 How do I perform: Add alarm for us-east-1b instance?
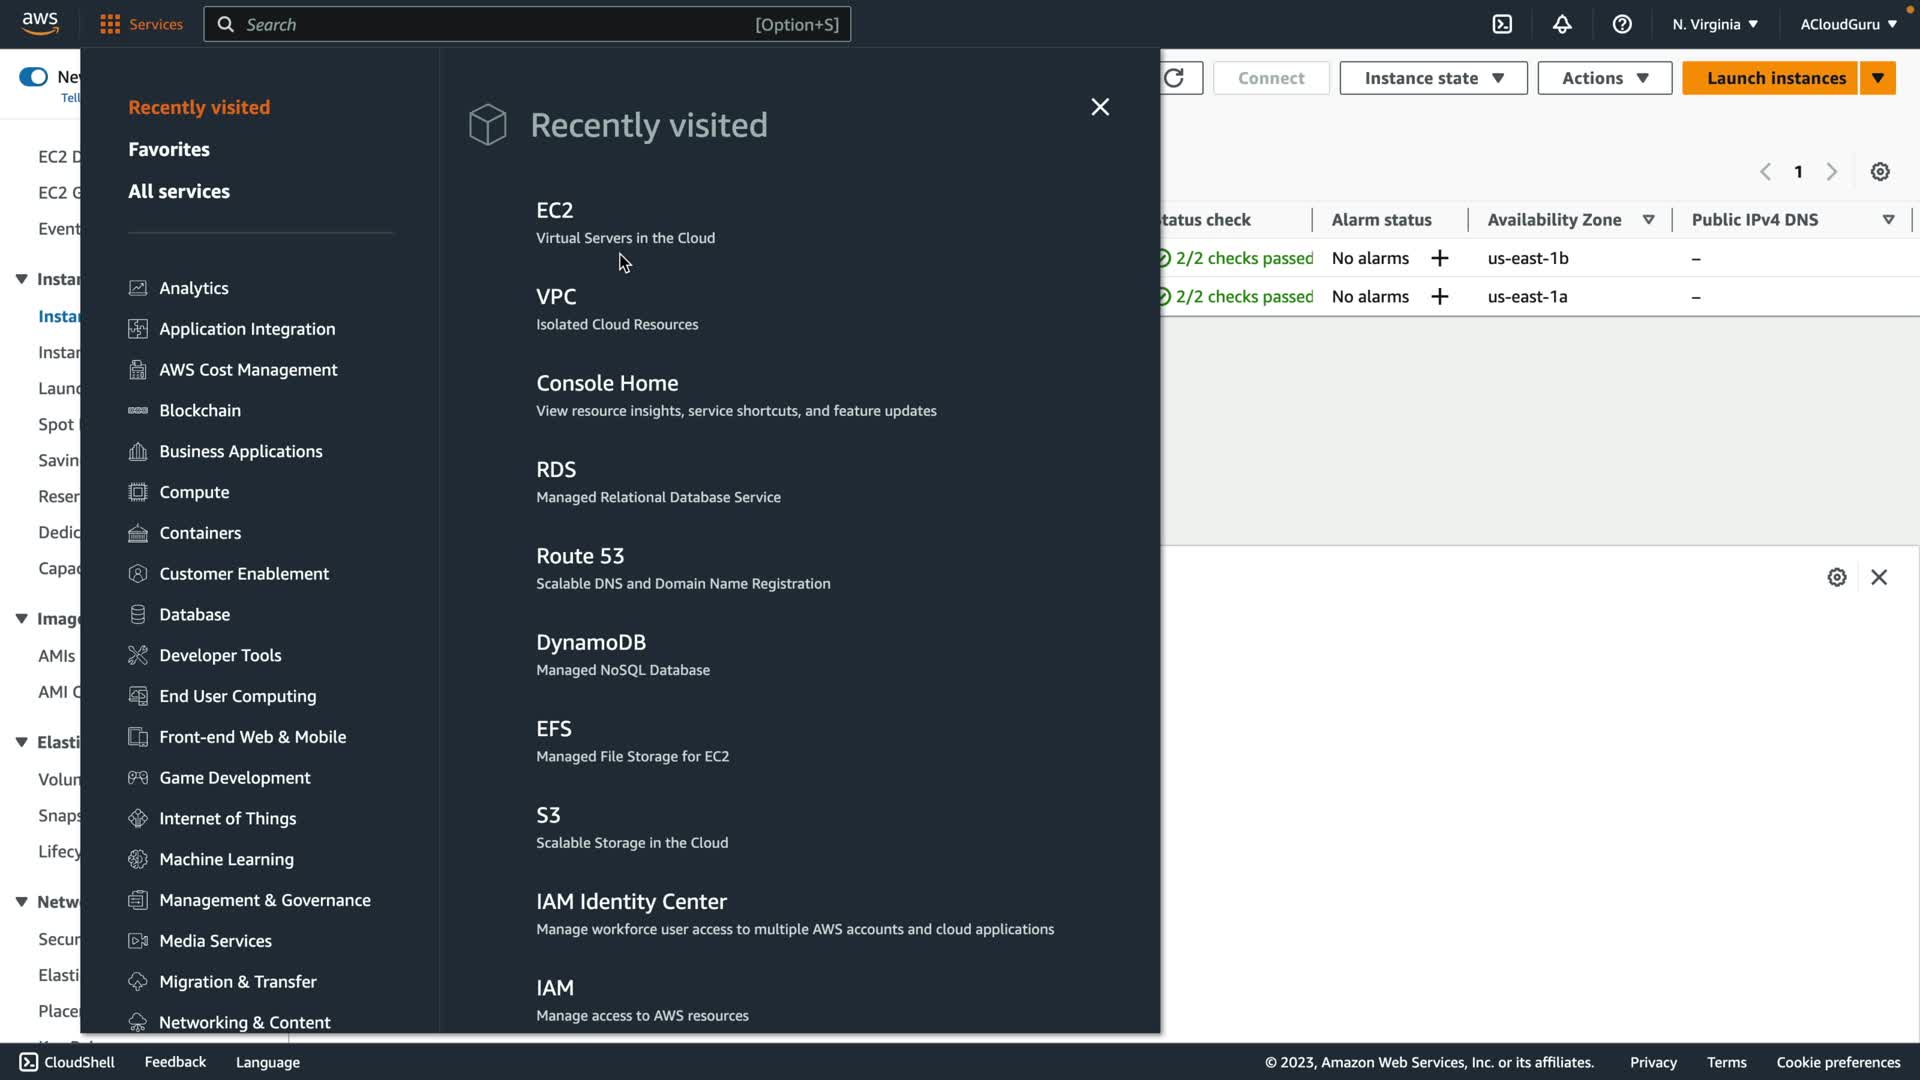(1440, 258)
